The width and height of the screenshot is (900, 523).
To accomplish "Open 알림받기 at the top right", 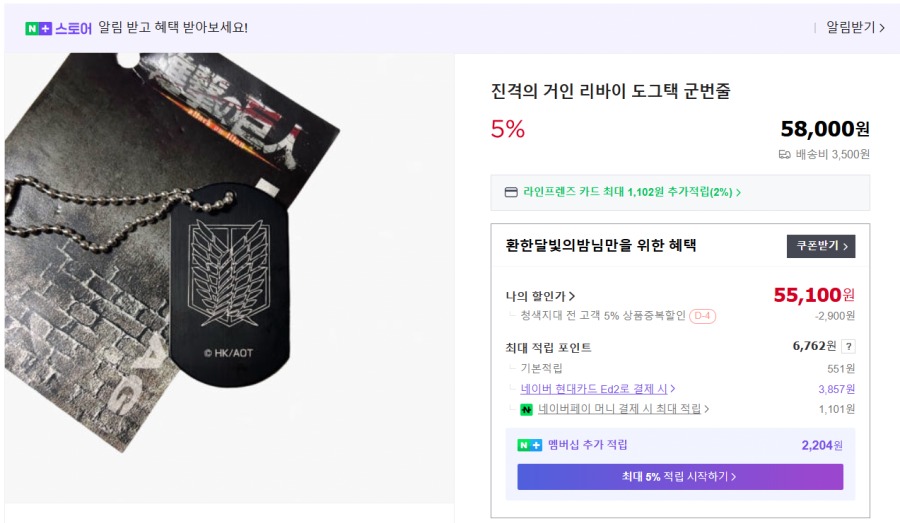I will [x=855, y=28].
